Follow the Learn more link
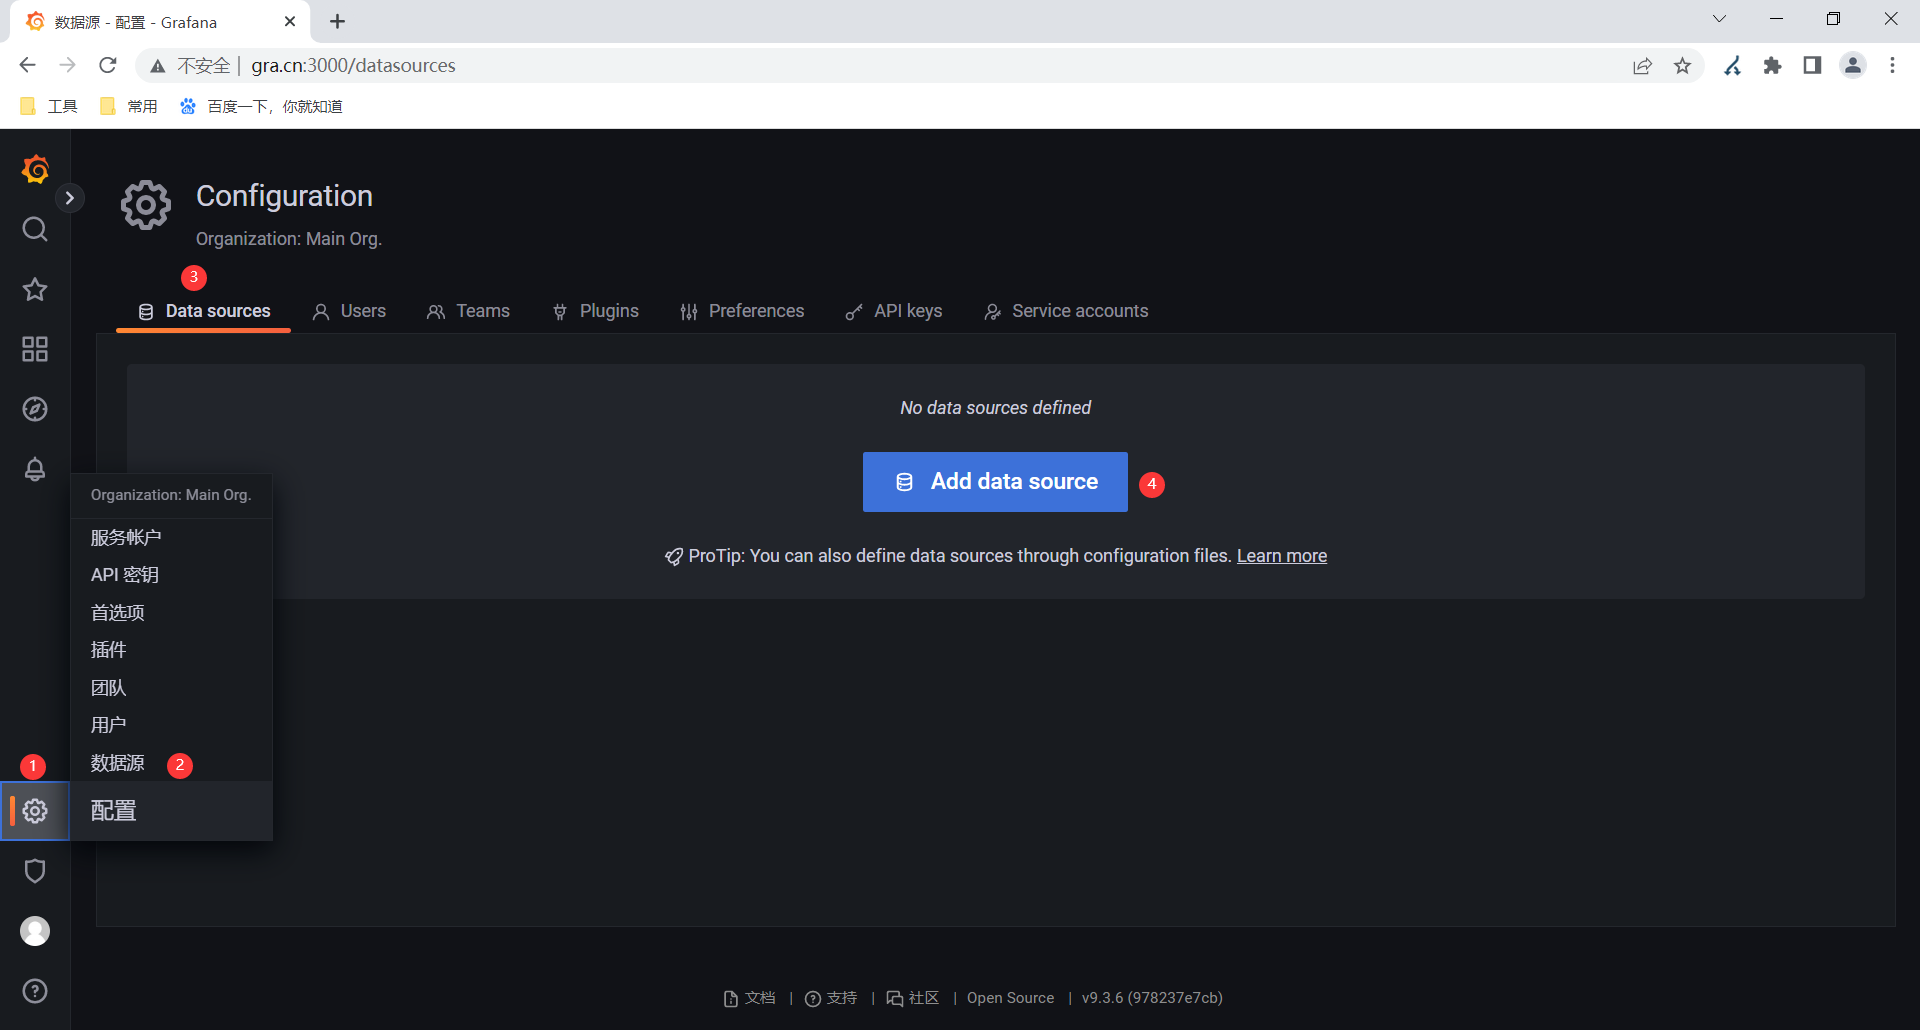Viewport: 1920px width, 1030px height. point(1282,556)
